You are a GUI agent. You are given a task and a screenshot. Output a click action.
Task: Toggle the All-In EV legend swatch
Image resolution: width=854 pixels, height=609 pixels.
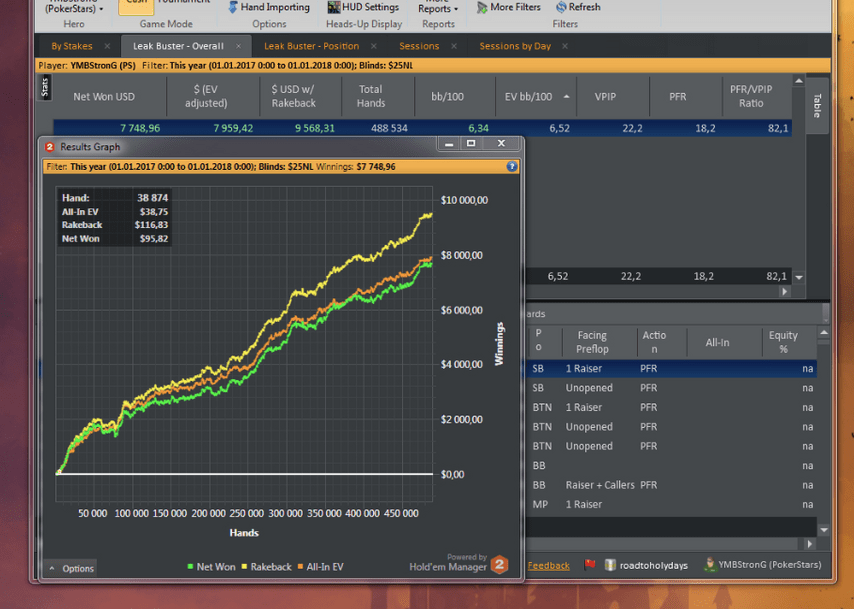[300, 567]
